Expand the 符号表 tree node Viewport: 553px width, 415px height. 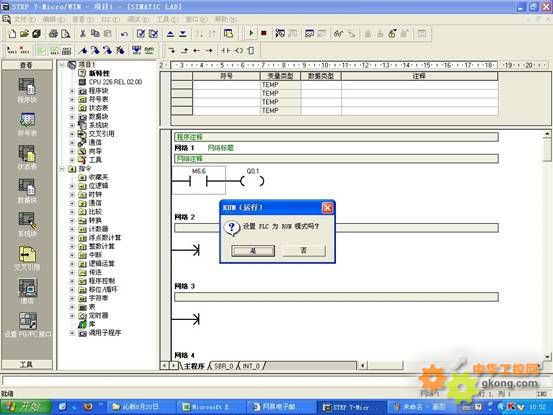(72, 99)
